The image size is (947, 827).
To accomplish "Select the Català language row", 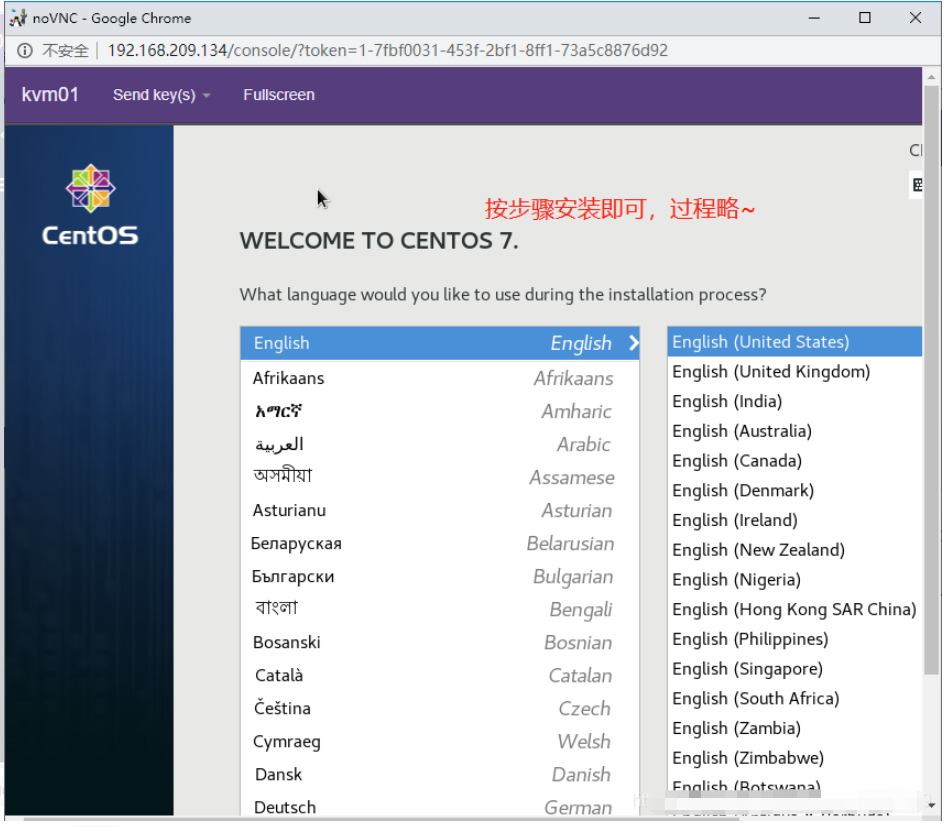I will coord(440,675).
